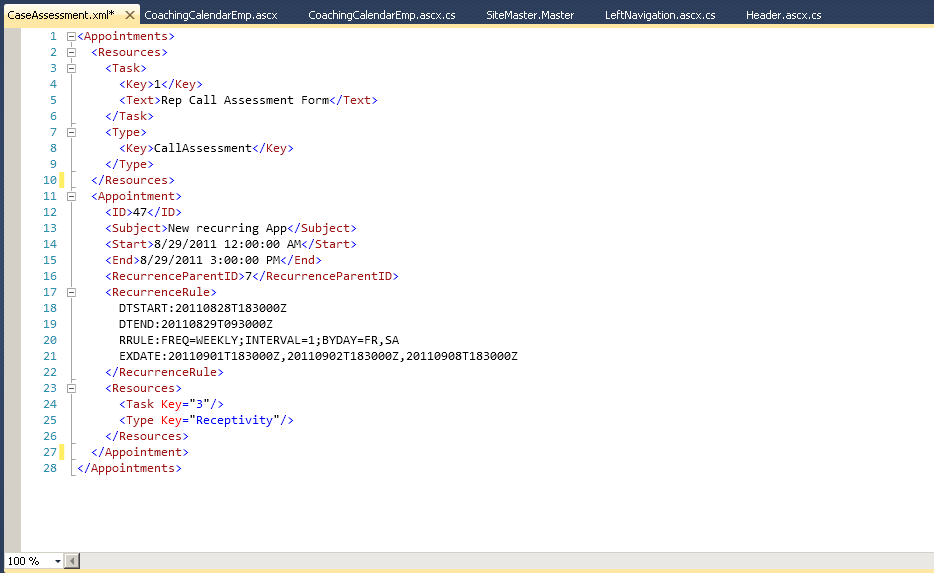Click the text 'Rep Call Assessment Form'
The width and height of the screenshot is (934, 573).
click(245, 100)
